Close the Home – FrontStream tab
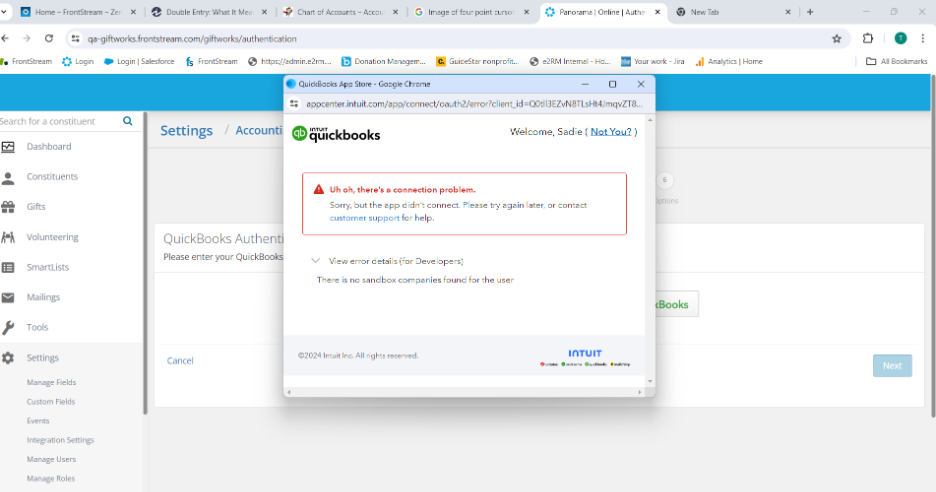Viewport: 936px width, 492px height. 133,12
